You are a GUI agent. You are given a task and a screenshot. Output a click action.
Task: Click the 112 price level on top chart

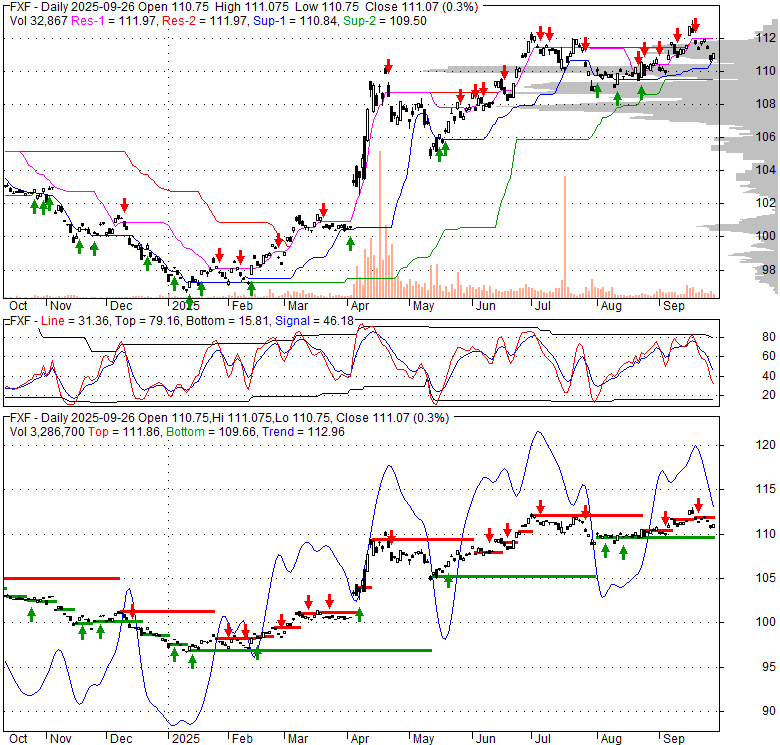(766, 38)
